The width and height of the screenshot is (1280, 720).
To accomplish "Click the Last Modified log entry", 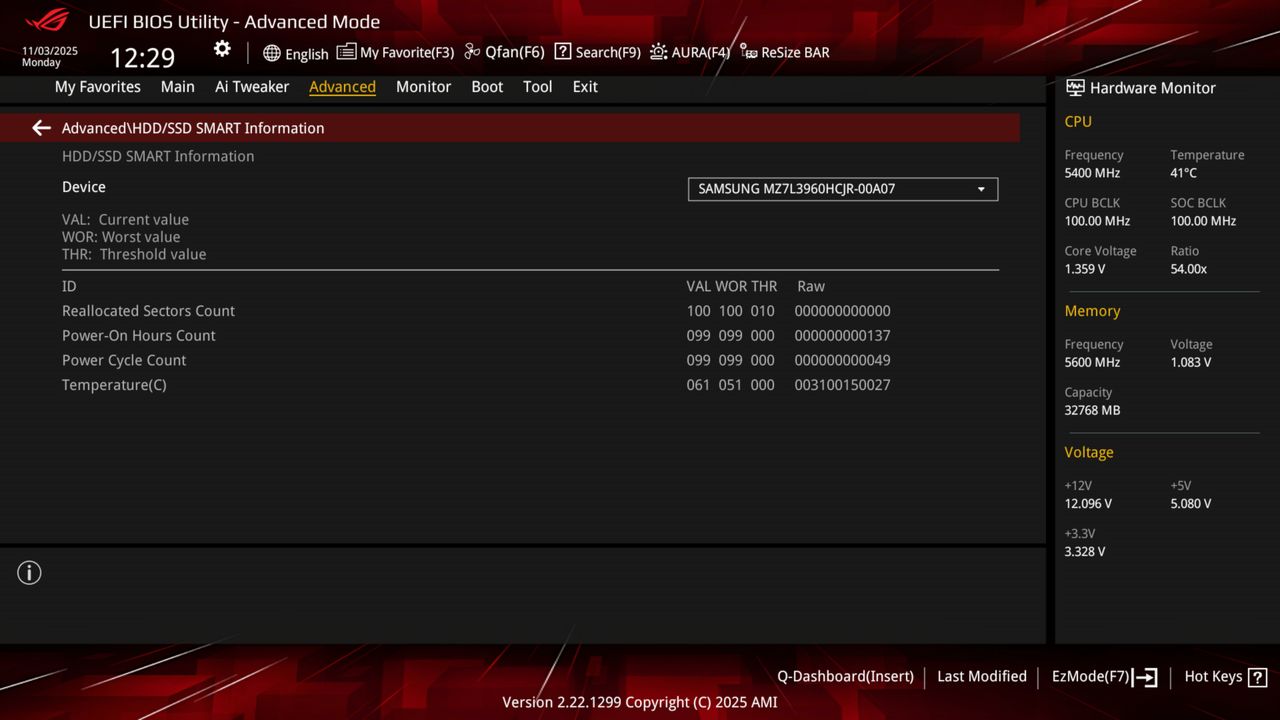I will [x=981, y=676].
